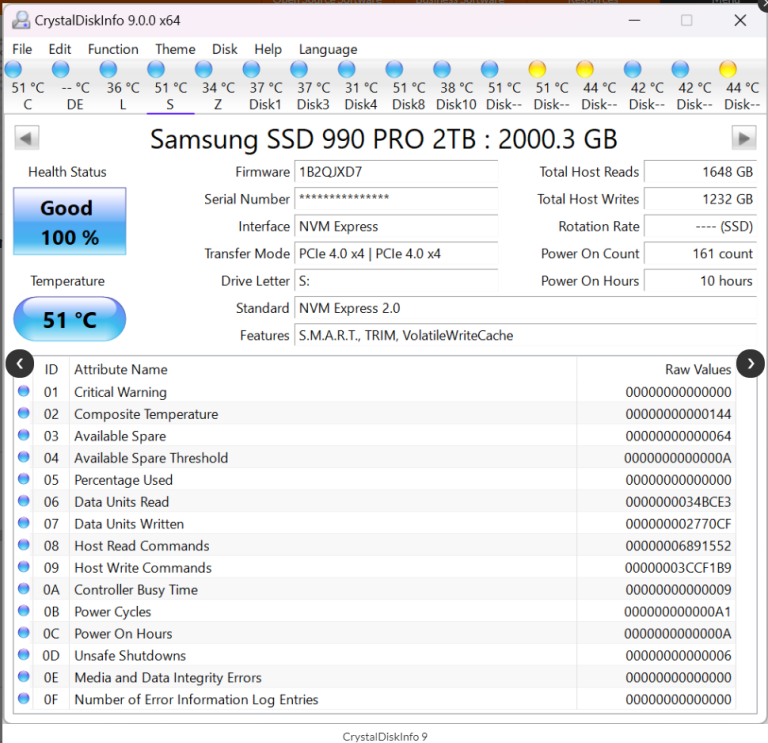Open the Theme menu

pyautogui.click(x=175, y=49)
